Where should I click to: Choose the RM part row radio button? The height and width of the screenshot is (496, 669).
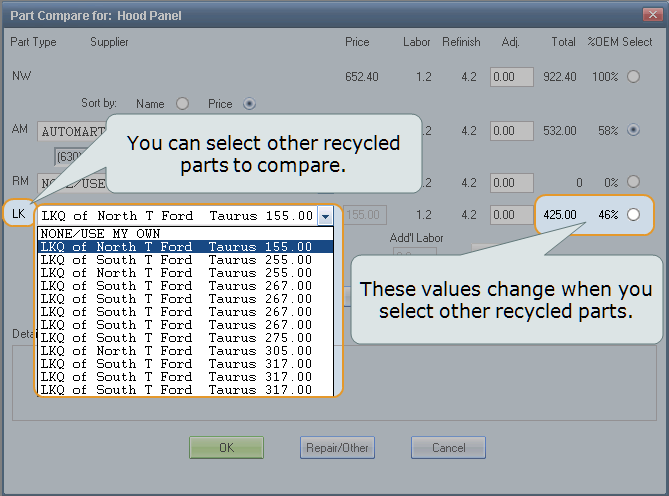click(x=632, y=182)
